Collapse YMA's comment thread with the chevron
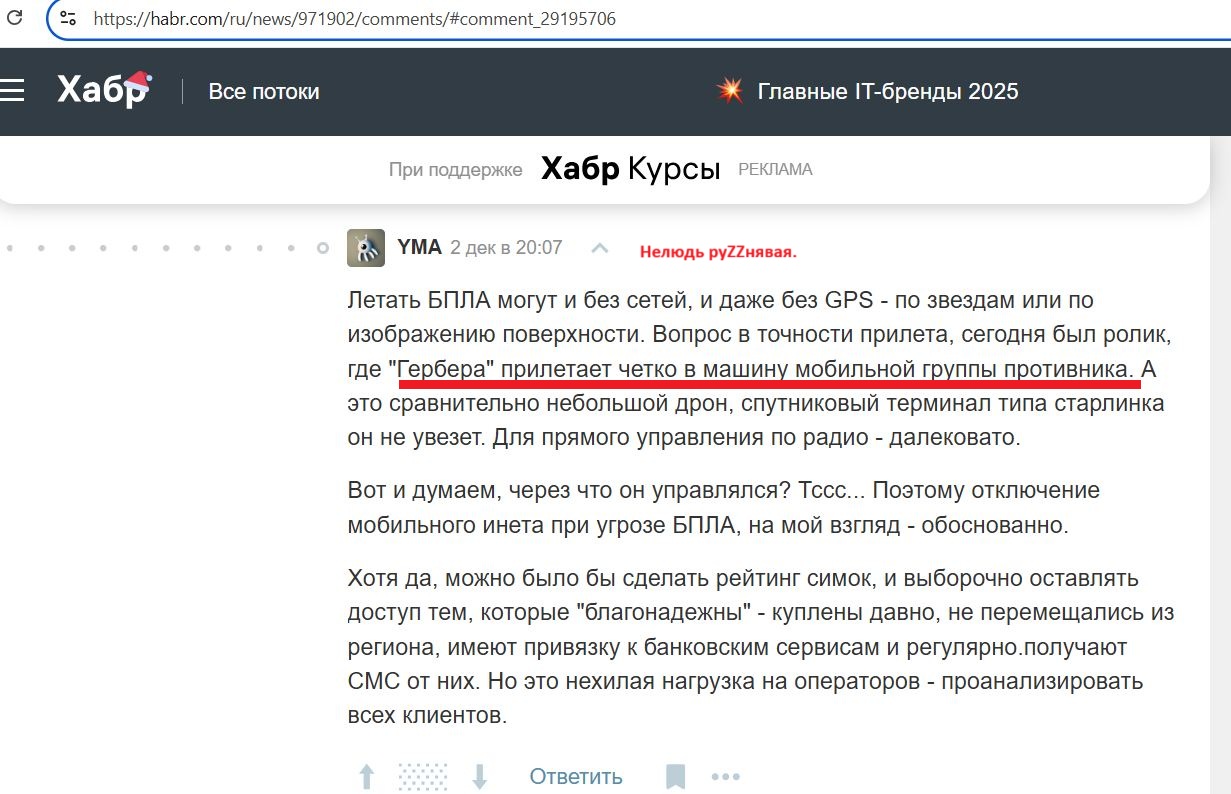This screenshot has width=1231, height=794. [599, 246]
